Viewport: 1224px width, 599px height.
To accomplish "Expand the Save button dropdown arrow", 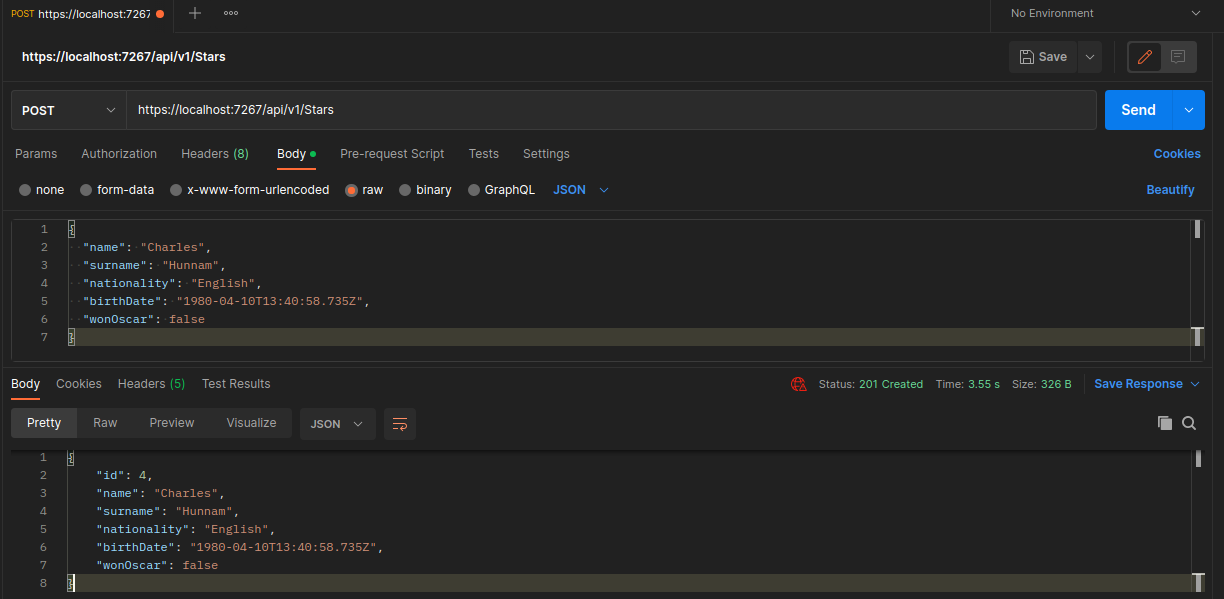I will pos(1089,57).
